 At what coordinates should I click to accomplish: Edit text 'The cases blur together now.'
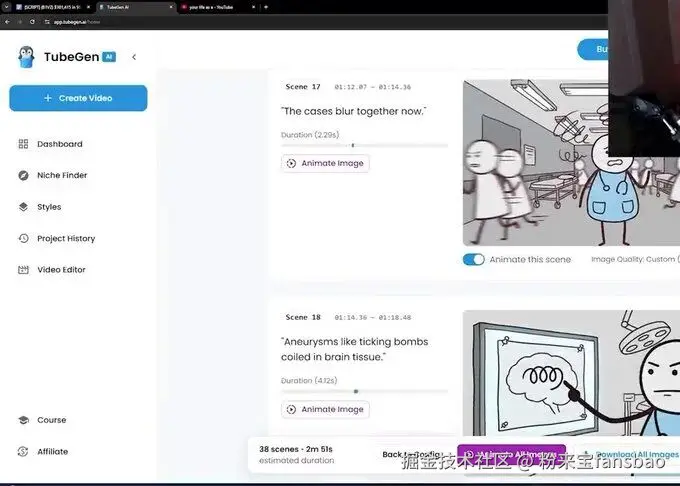point(354,111)
